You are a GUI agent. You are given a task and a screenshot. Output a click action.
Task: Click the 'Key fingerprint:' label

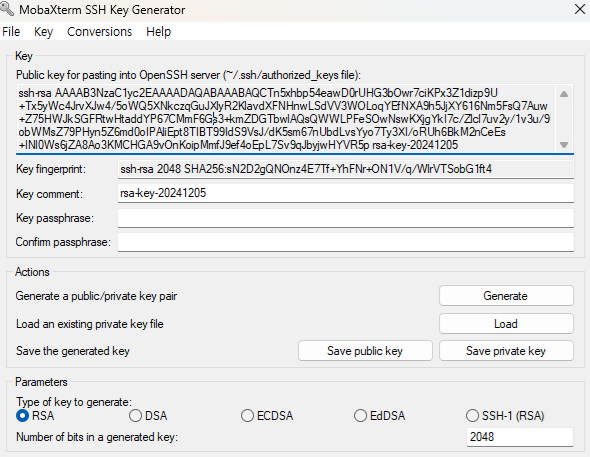(x=51, y=169)
